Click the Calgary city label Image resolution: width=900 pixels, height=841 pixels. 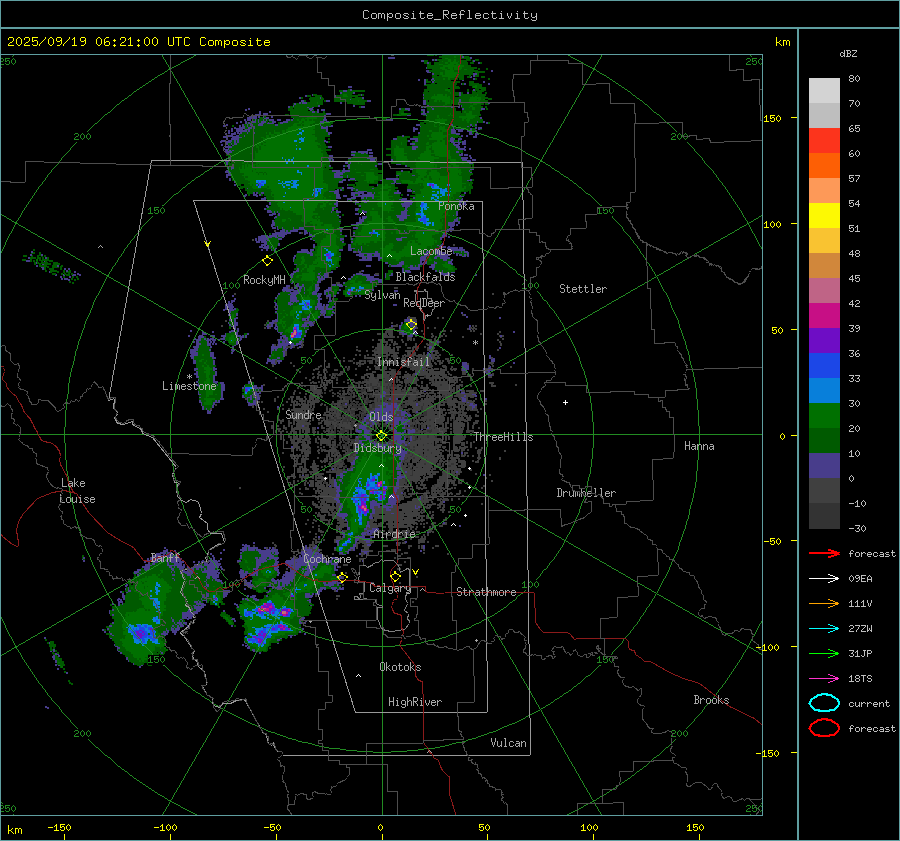(390, 589)
